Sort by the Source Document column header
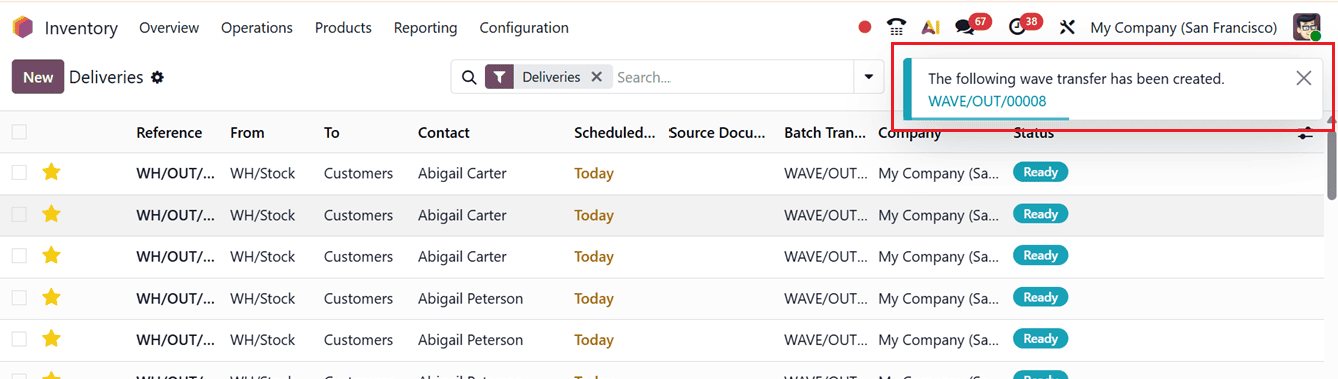This screenshot has height=379, width=1338. click(x=717, y=132)
